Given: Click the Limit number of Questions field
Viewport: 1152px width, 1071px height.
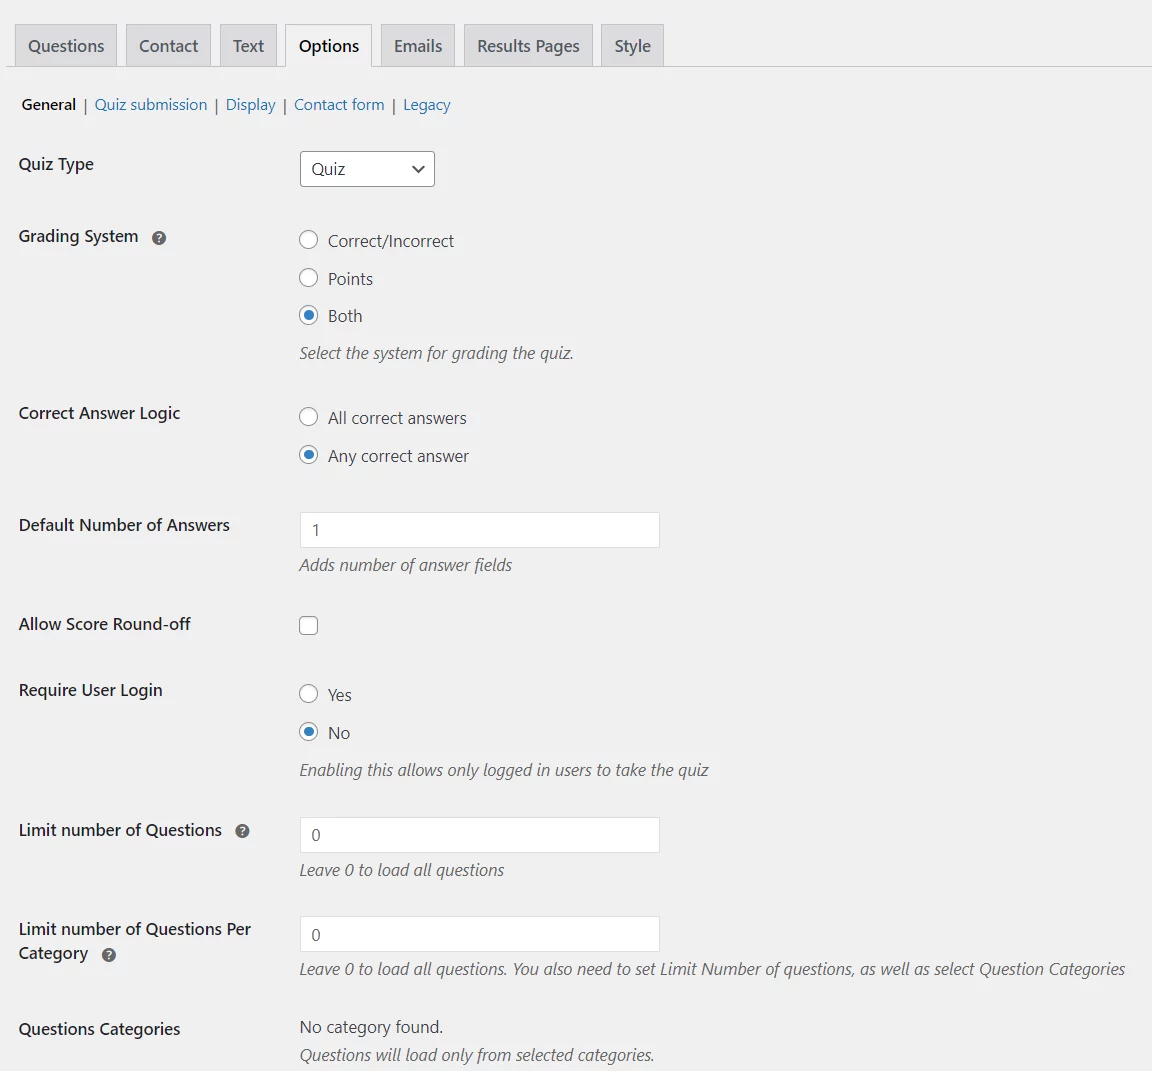Looking at the screenshot, I should pyautogui.click(x=480, y=834).
